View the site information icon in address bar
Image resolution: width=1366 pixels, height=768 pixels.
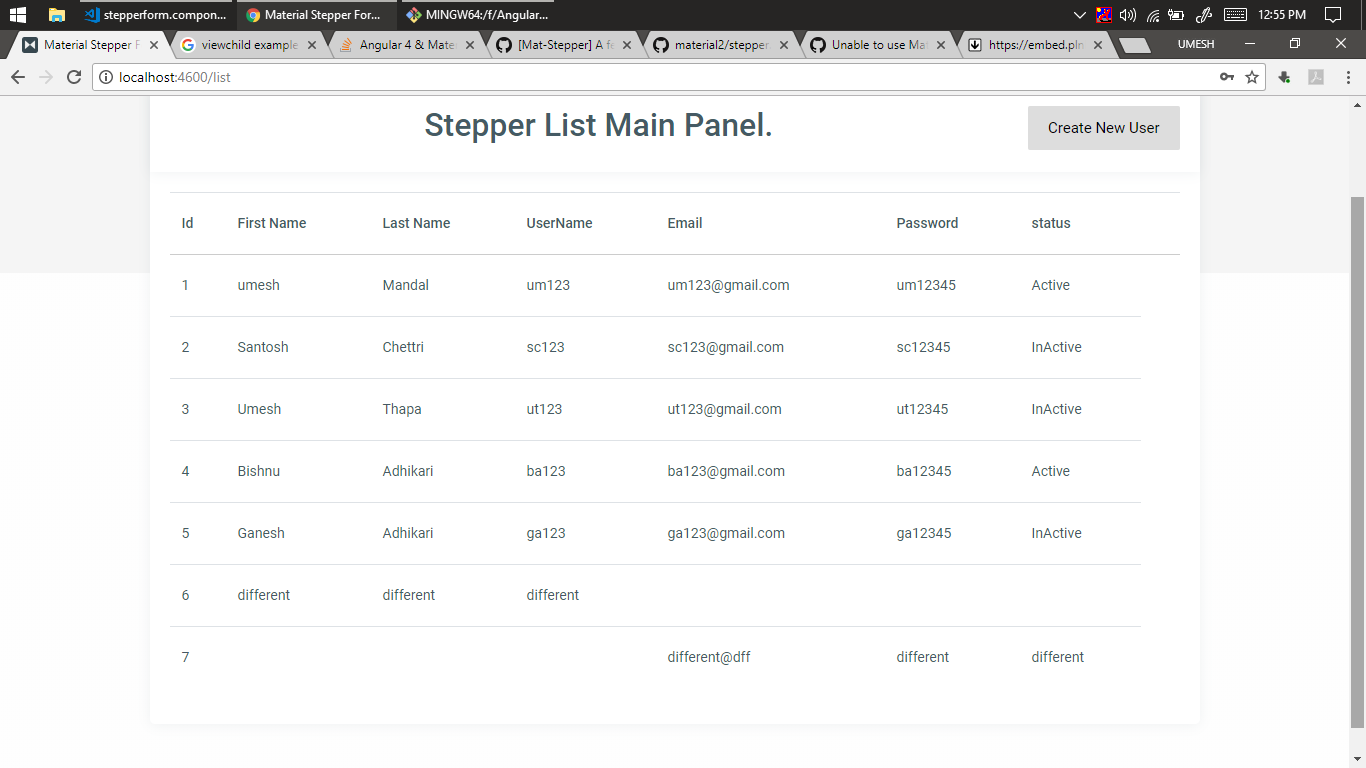(x=106, y=77)
